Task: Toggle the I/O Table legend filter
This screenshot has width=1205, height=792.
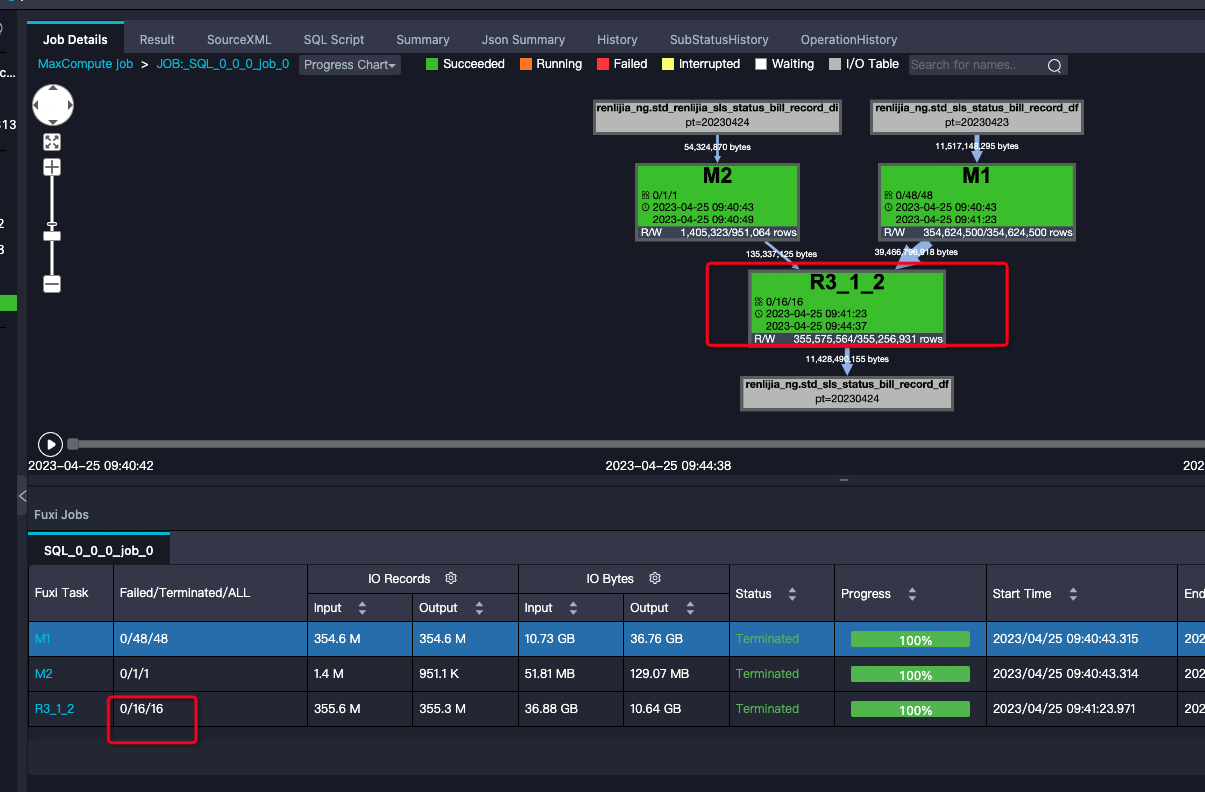Action: coord(864,64)
